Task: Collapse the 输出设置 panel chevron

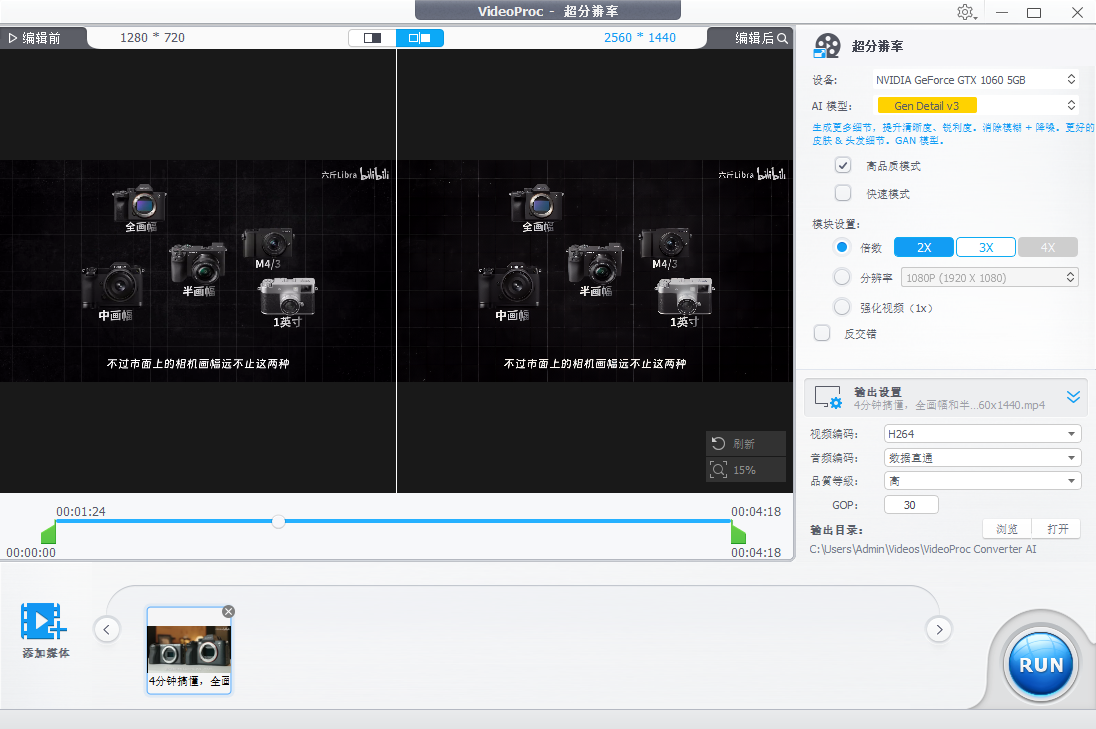Action: coord(1073,396)
